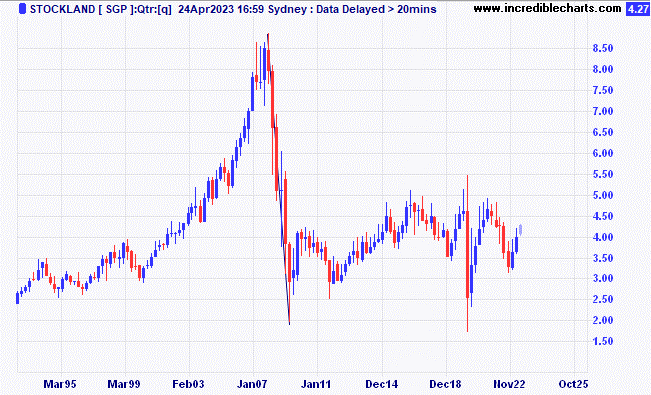
Task: Click the Jan11 date axis label
Action: (316, 384)
